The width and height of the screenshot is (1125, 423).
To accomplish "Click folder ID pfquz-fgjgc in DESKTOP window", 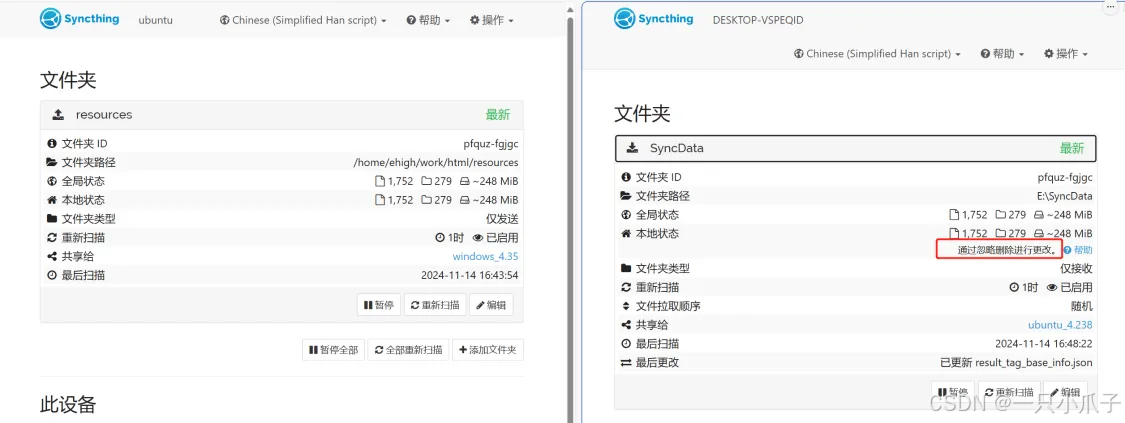I will click(1065, 177).
